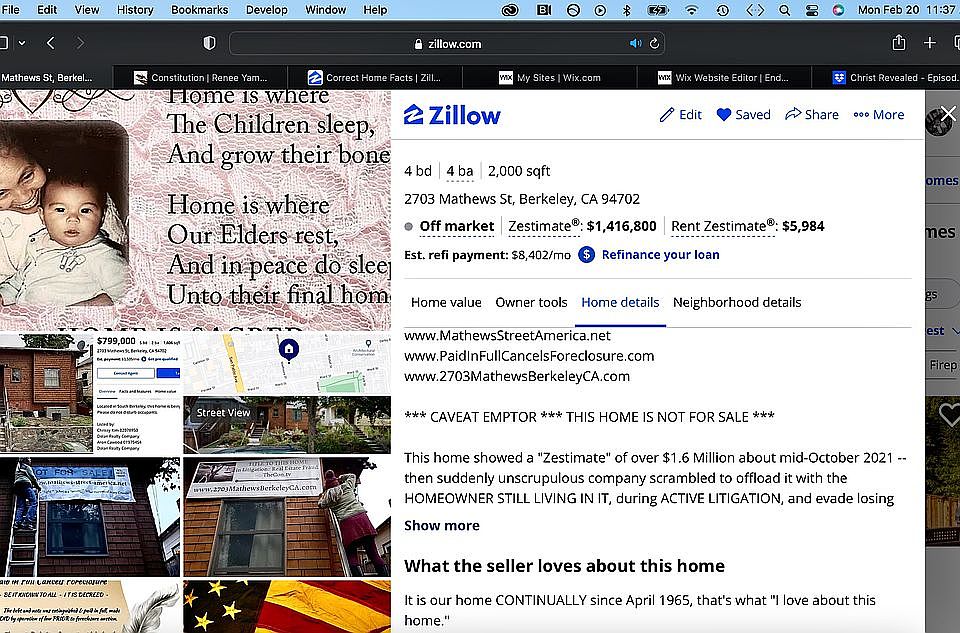Viewport: 960px width, 633px height.
Task: Open the Edit menu
Action: (47, 10)
